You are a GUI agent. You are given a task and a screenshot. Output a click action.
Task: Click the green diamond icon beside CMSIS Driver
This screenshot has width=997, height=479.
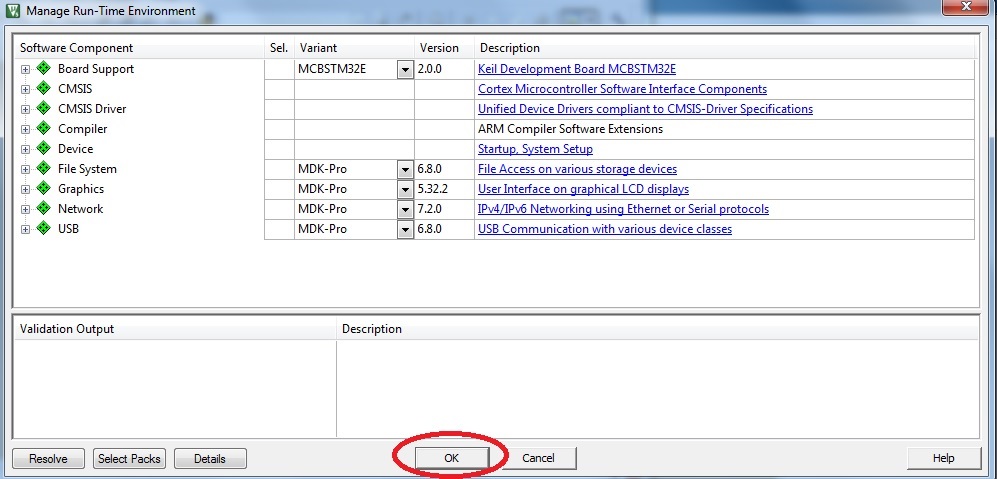pyautogui.click(x=43, y=108)
